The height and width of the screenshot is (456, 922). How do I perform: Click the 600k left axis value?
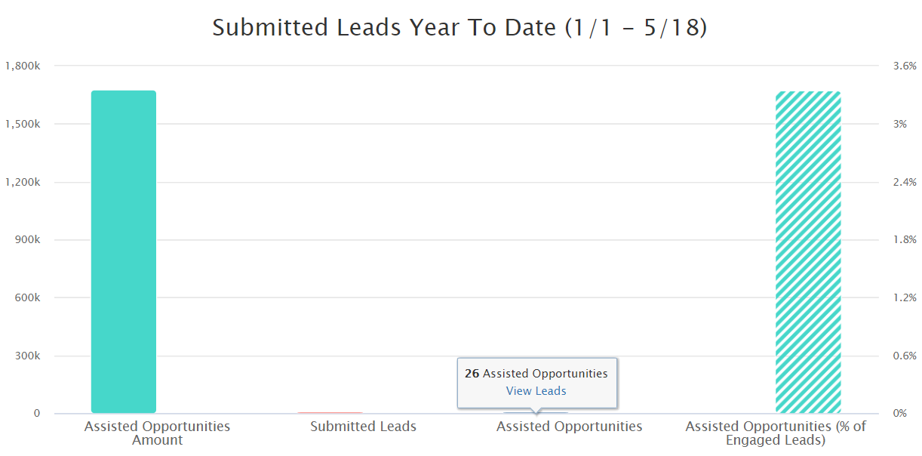click(28, 298)
